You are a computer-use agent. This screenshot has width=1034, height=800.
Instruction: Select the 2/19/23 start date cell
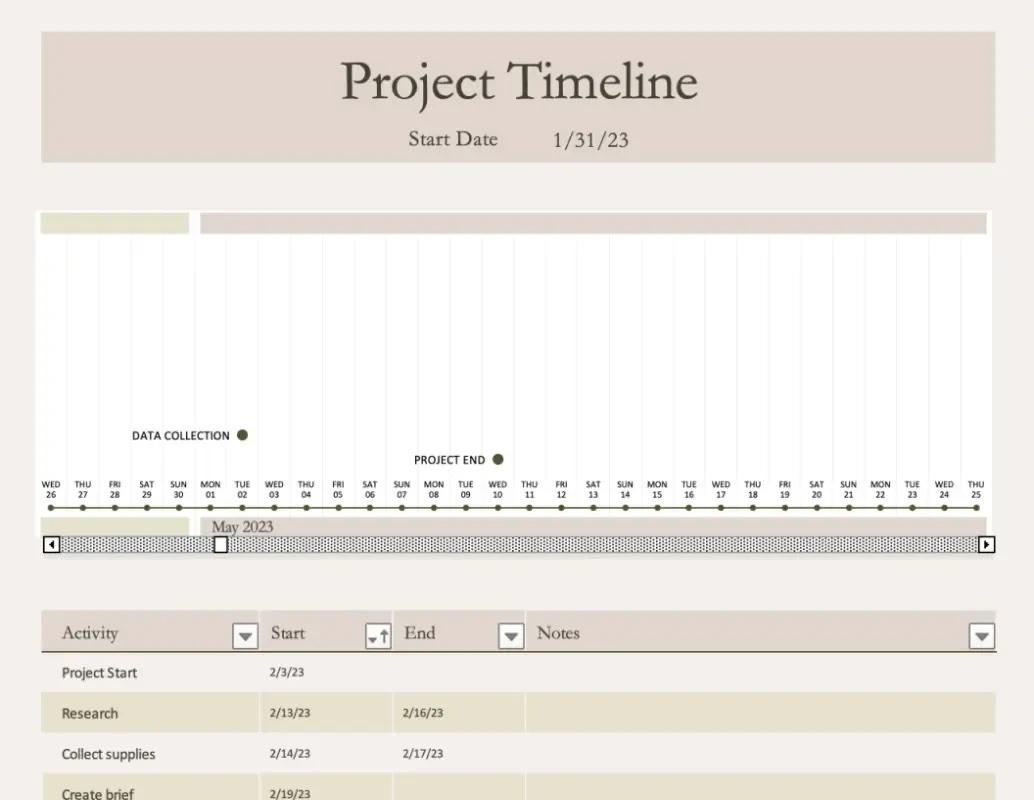326,787
